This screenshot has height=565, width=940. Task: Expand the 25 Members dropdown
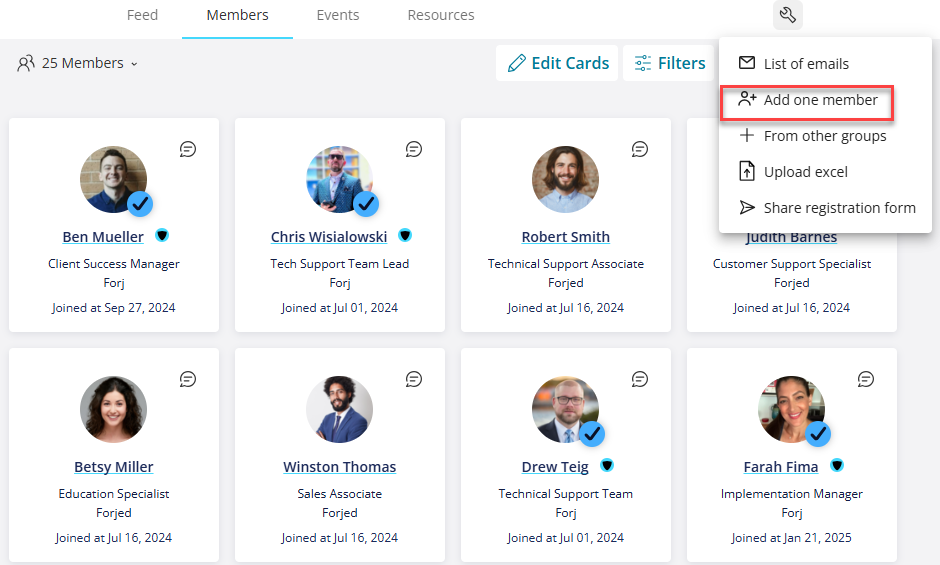[77, 63]
